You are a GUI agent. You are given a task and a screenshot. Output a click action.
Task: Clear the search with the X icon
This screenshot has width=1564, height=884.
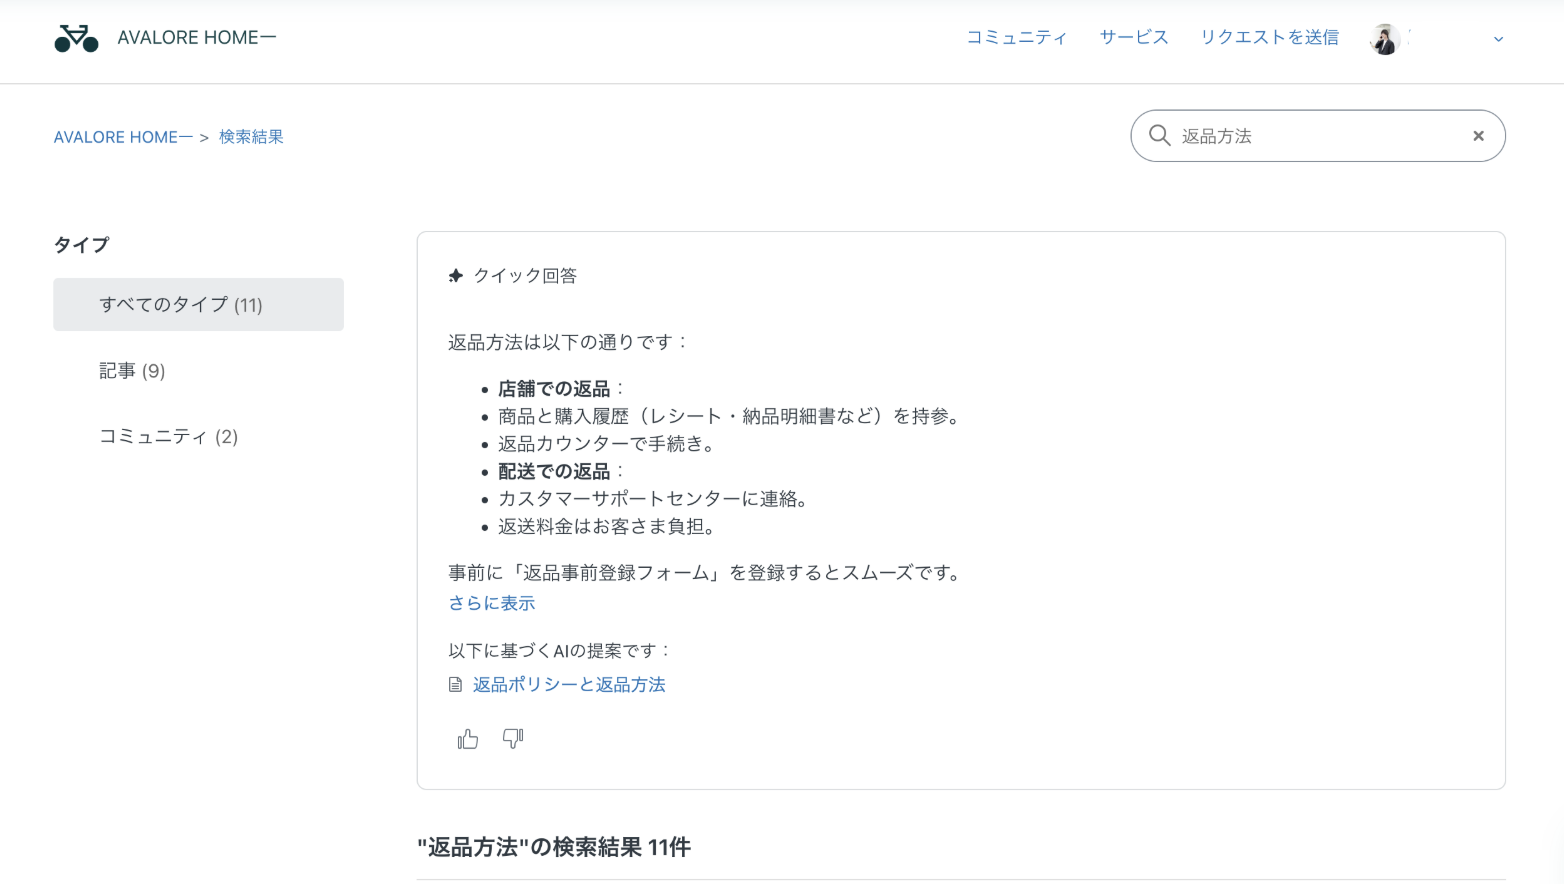click(1478, 136)
